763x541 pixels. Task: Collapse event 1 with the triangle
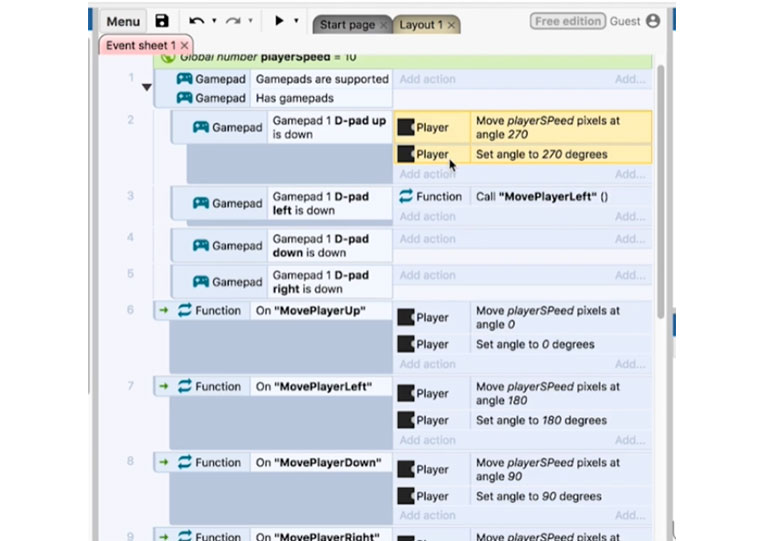(146, 88)
